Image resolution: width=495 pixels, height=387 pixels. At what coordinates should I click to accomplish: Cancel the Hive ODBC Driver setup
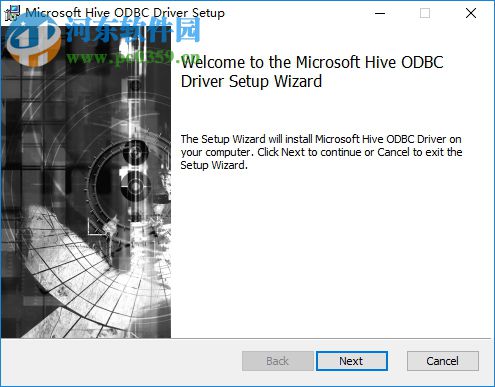click(x=443, y=361)
